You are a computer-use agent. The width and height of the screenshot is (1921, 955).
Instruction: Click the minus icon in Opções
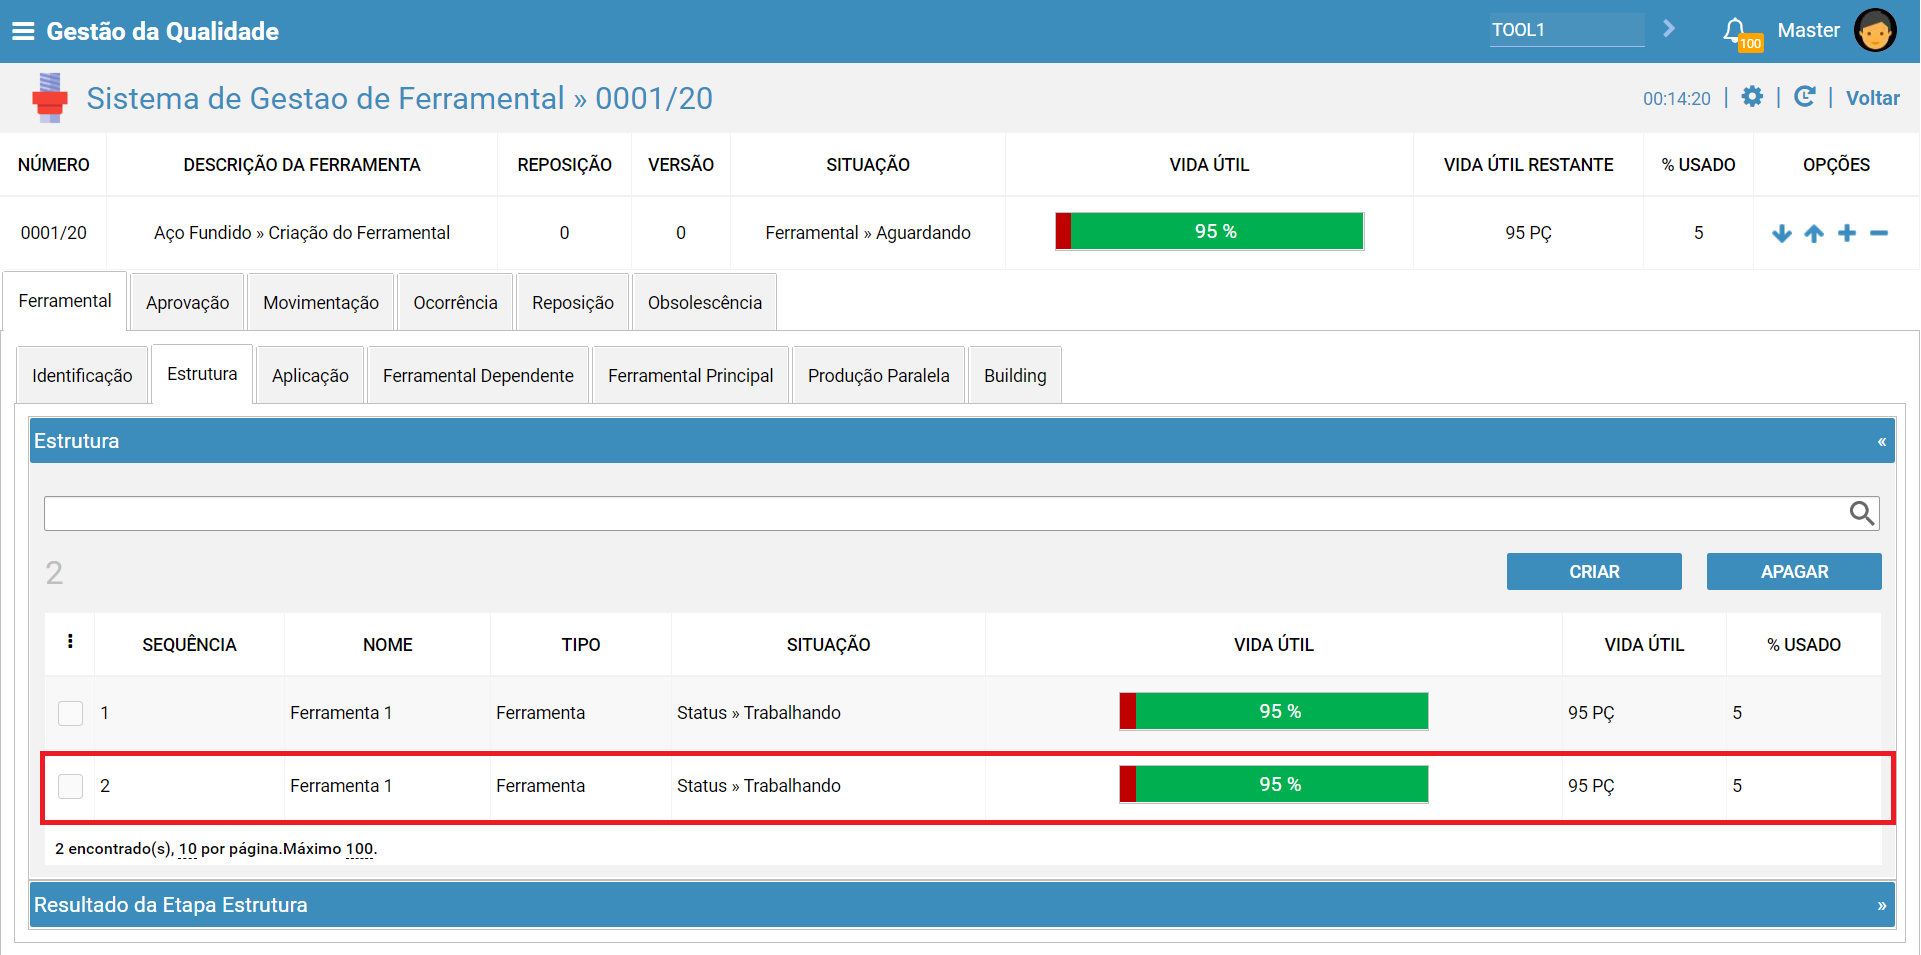(x=1879, y=233)
